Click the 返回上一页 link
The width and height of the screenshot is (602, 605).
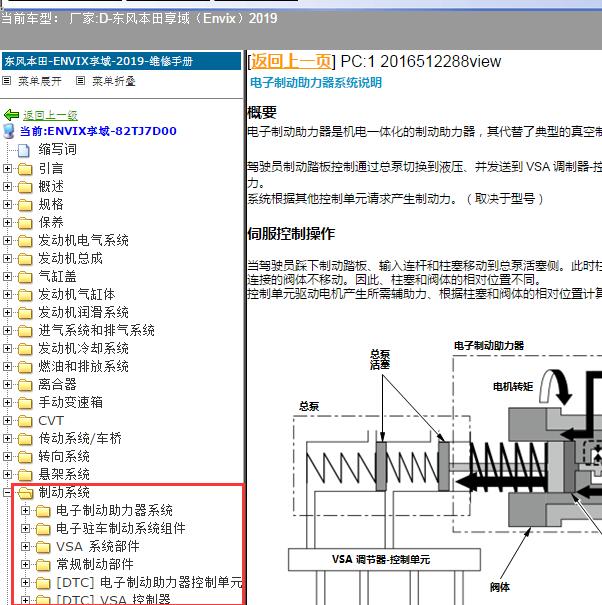291,61
